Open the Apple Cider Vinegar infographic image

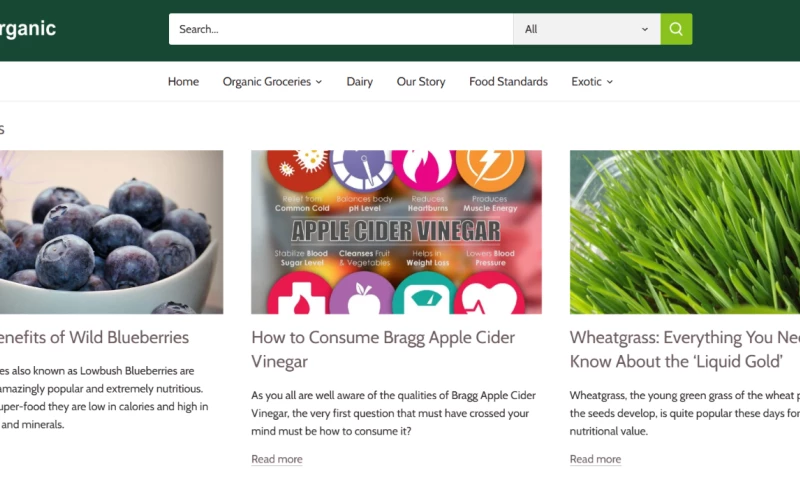396,232
